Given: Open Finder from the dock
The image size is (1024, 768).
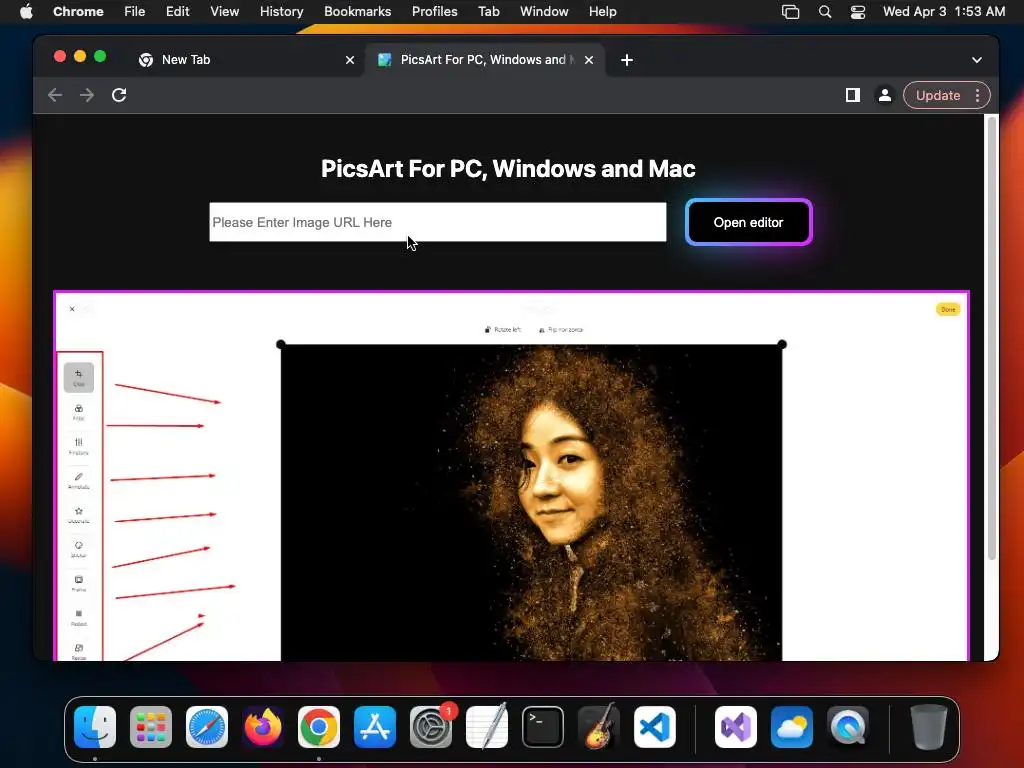Looking at the screenshot, I should [x=95, y=727].
